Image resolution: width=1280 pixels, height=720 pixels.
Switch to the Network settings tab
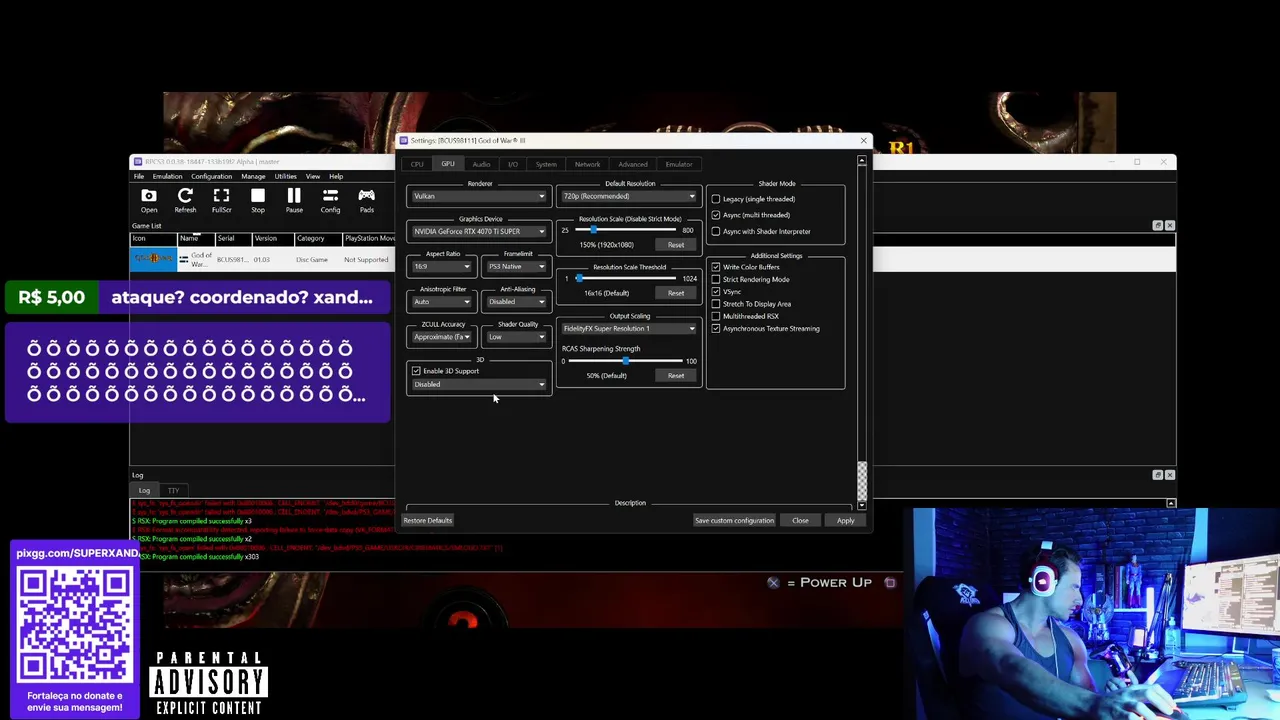(587, 164)
